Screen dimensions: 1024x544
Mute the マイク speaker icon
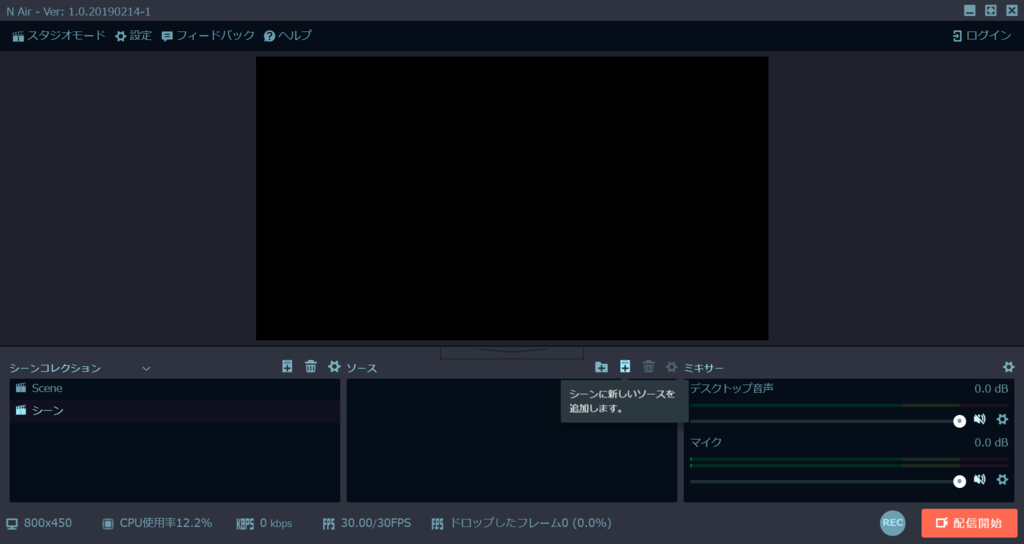pyautogui.click(x=980, y=479)
